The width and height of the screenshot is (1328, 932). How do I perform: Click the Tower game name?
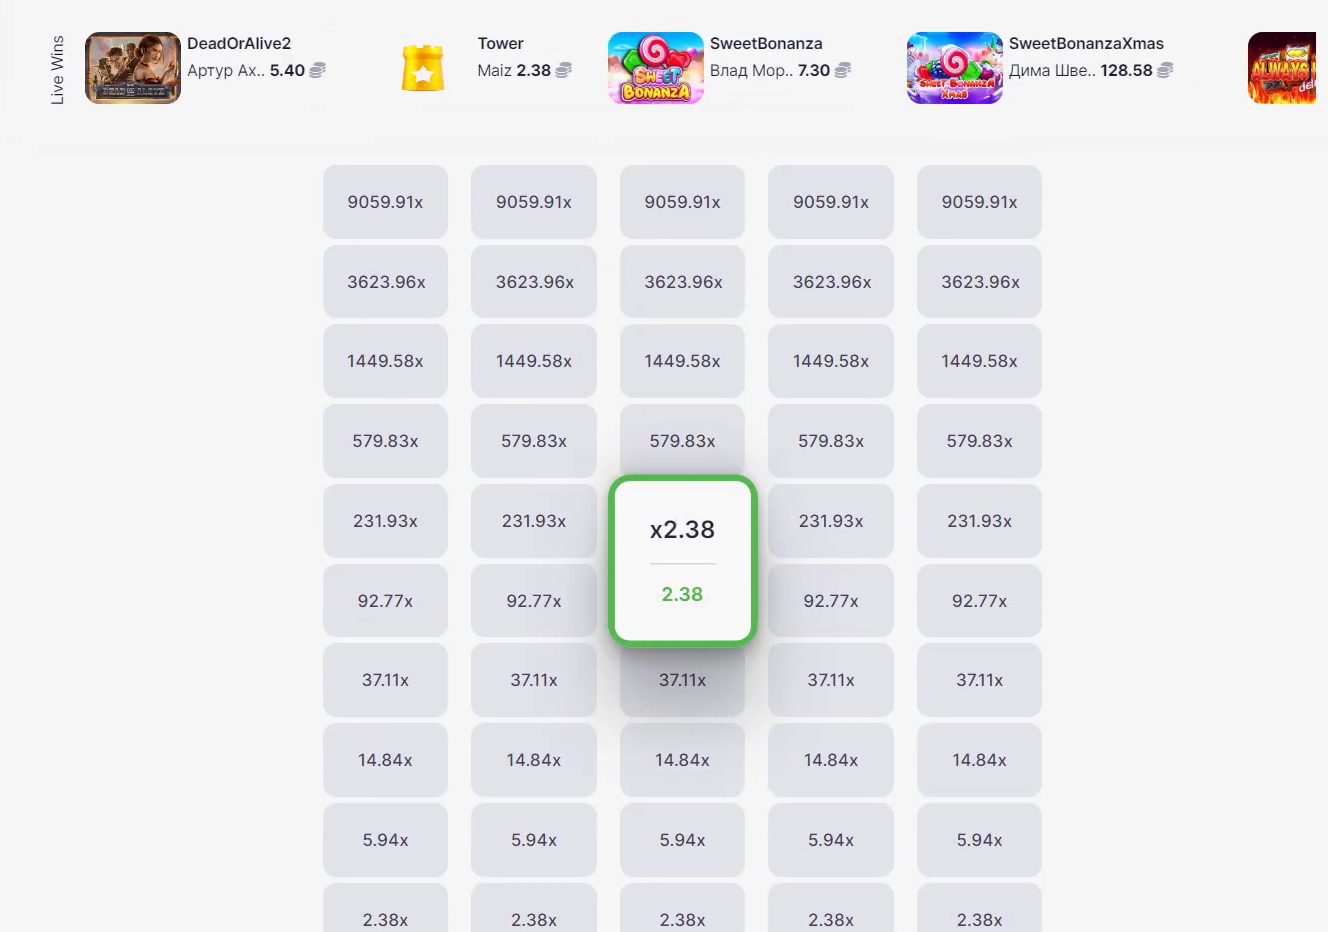[x=500, y=44]
